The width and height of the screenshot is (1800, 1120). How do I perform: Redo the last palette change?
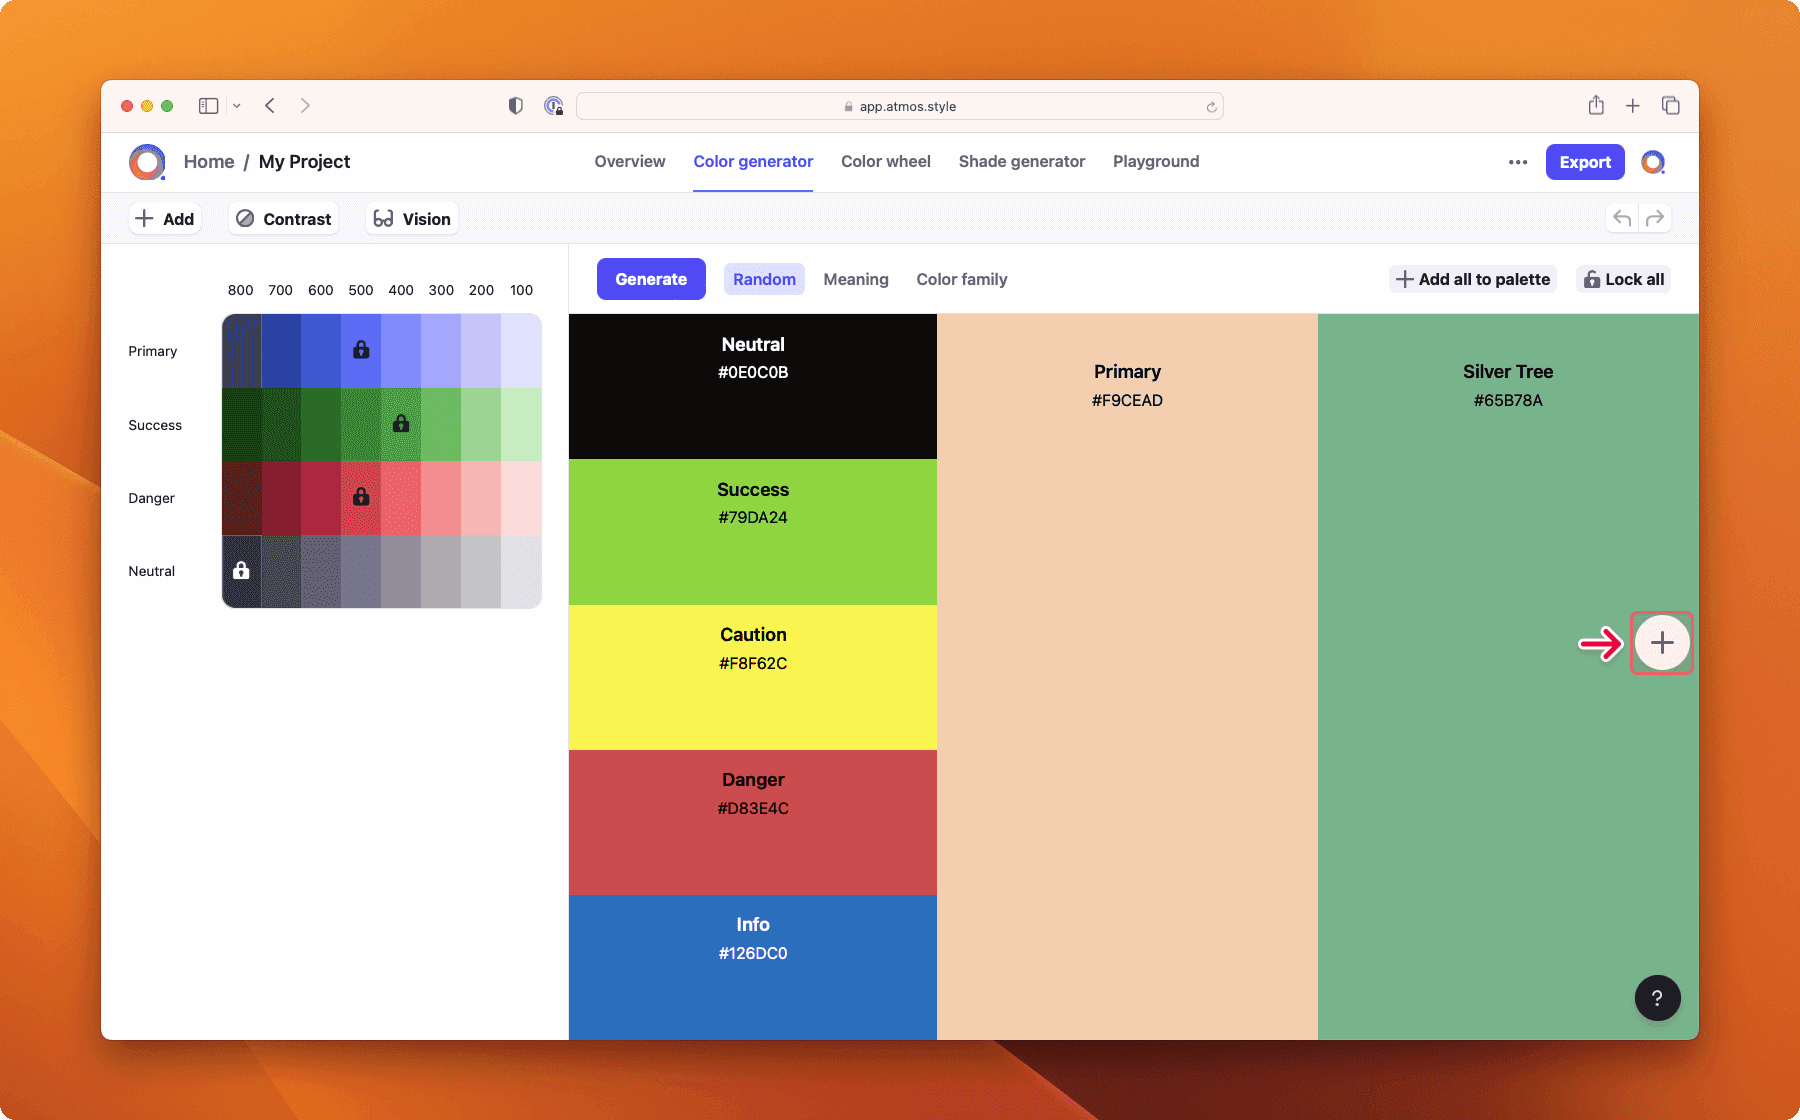tap(1657, 218)
